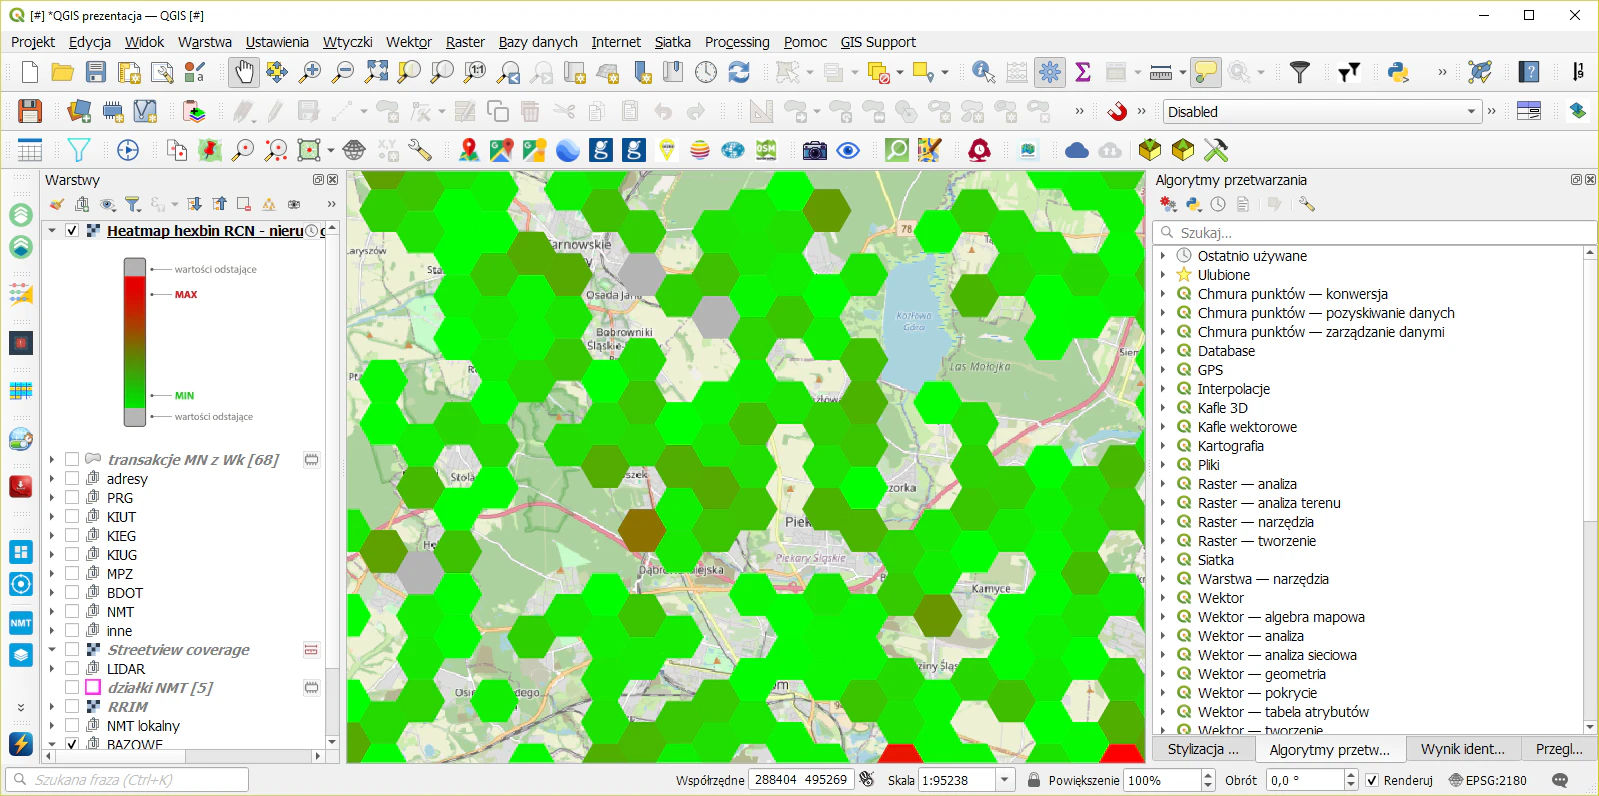The height and width of the screenshot is (796, 1599).
Task: Focus the Szukaj algorithm search field
Action: click(x=1374, y=233)
